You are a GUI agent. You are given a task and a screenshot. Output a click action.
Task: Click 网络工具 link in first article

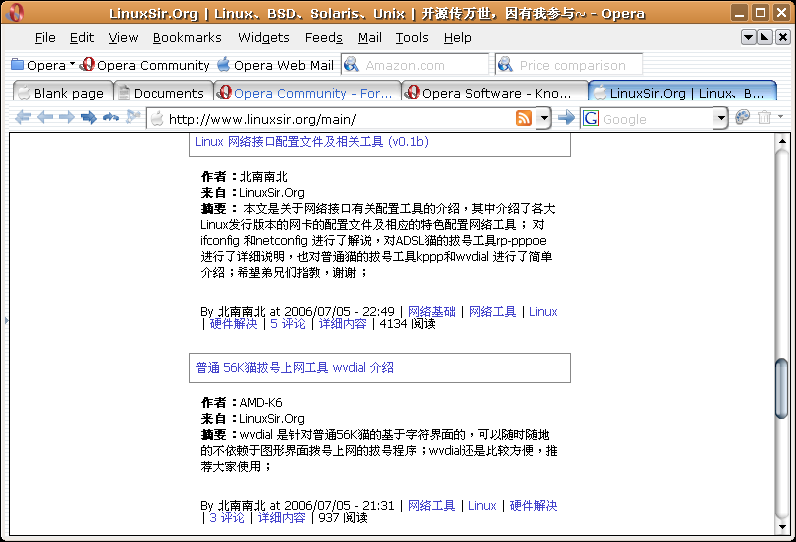click(x=492, y=312)
